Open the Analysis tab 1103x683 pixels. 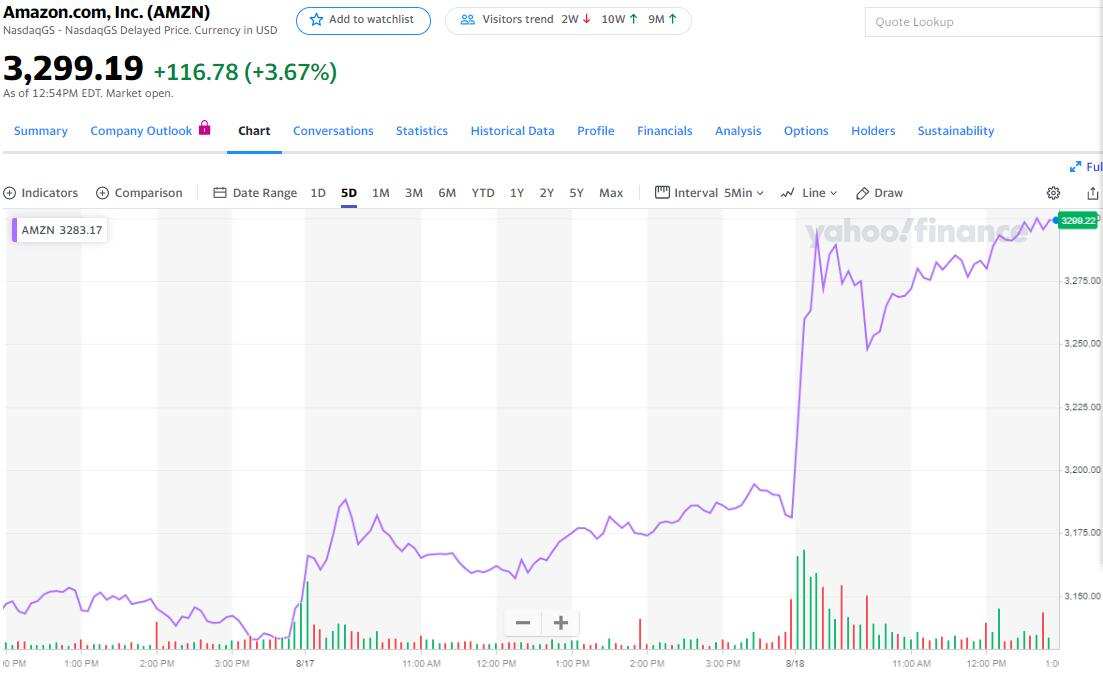pos(738,131)
